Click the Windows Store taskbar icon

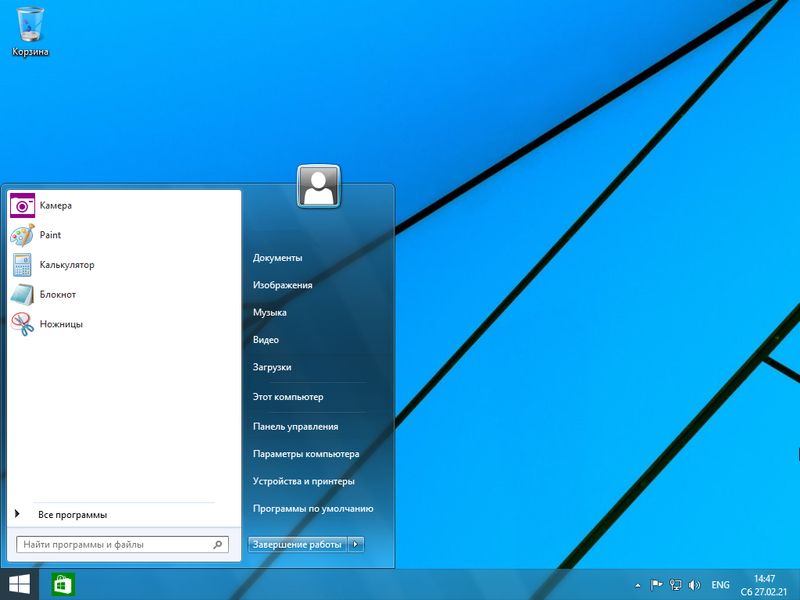pyautogui.click(x=63, y=584)
